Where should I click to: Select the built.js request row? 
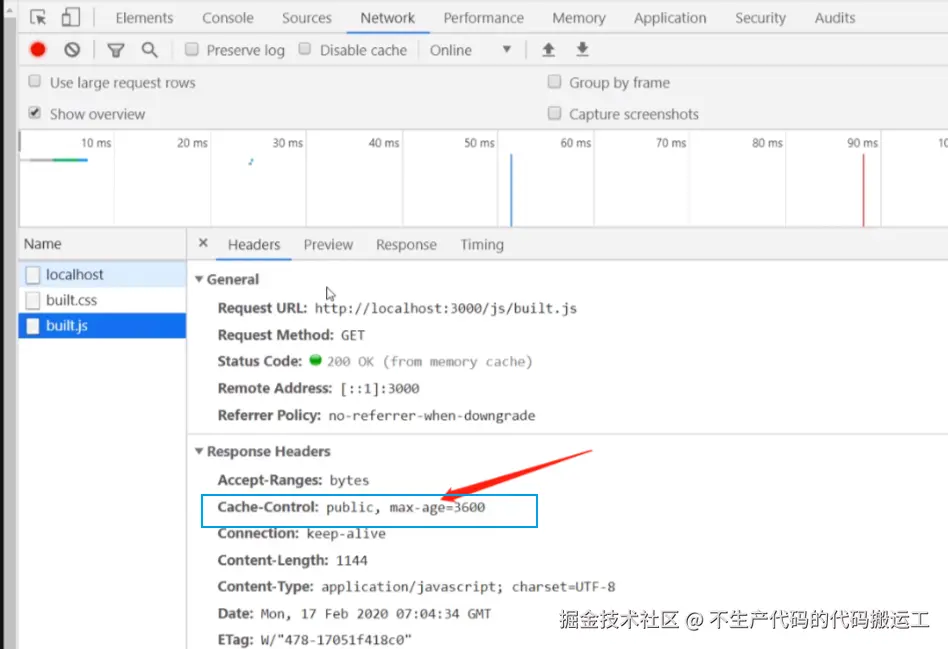click(102, 325)
